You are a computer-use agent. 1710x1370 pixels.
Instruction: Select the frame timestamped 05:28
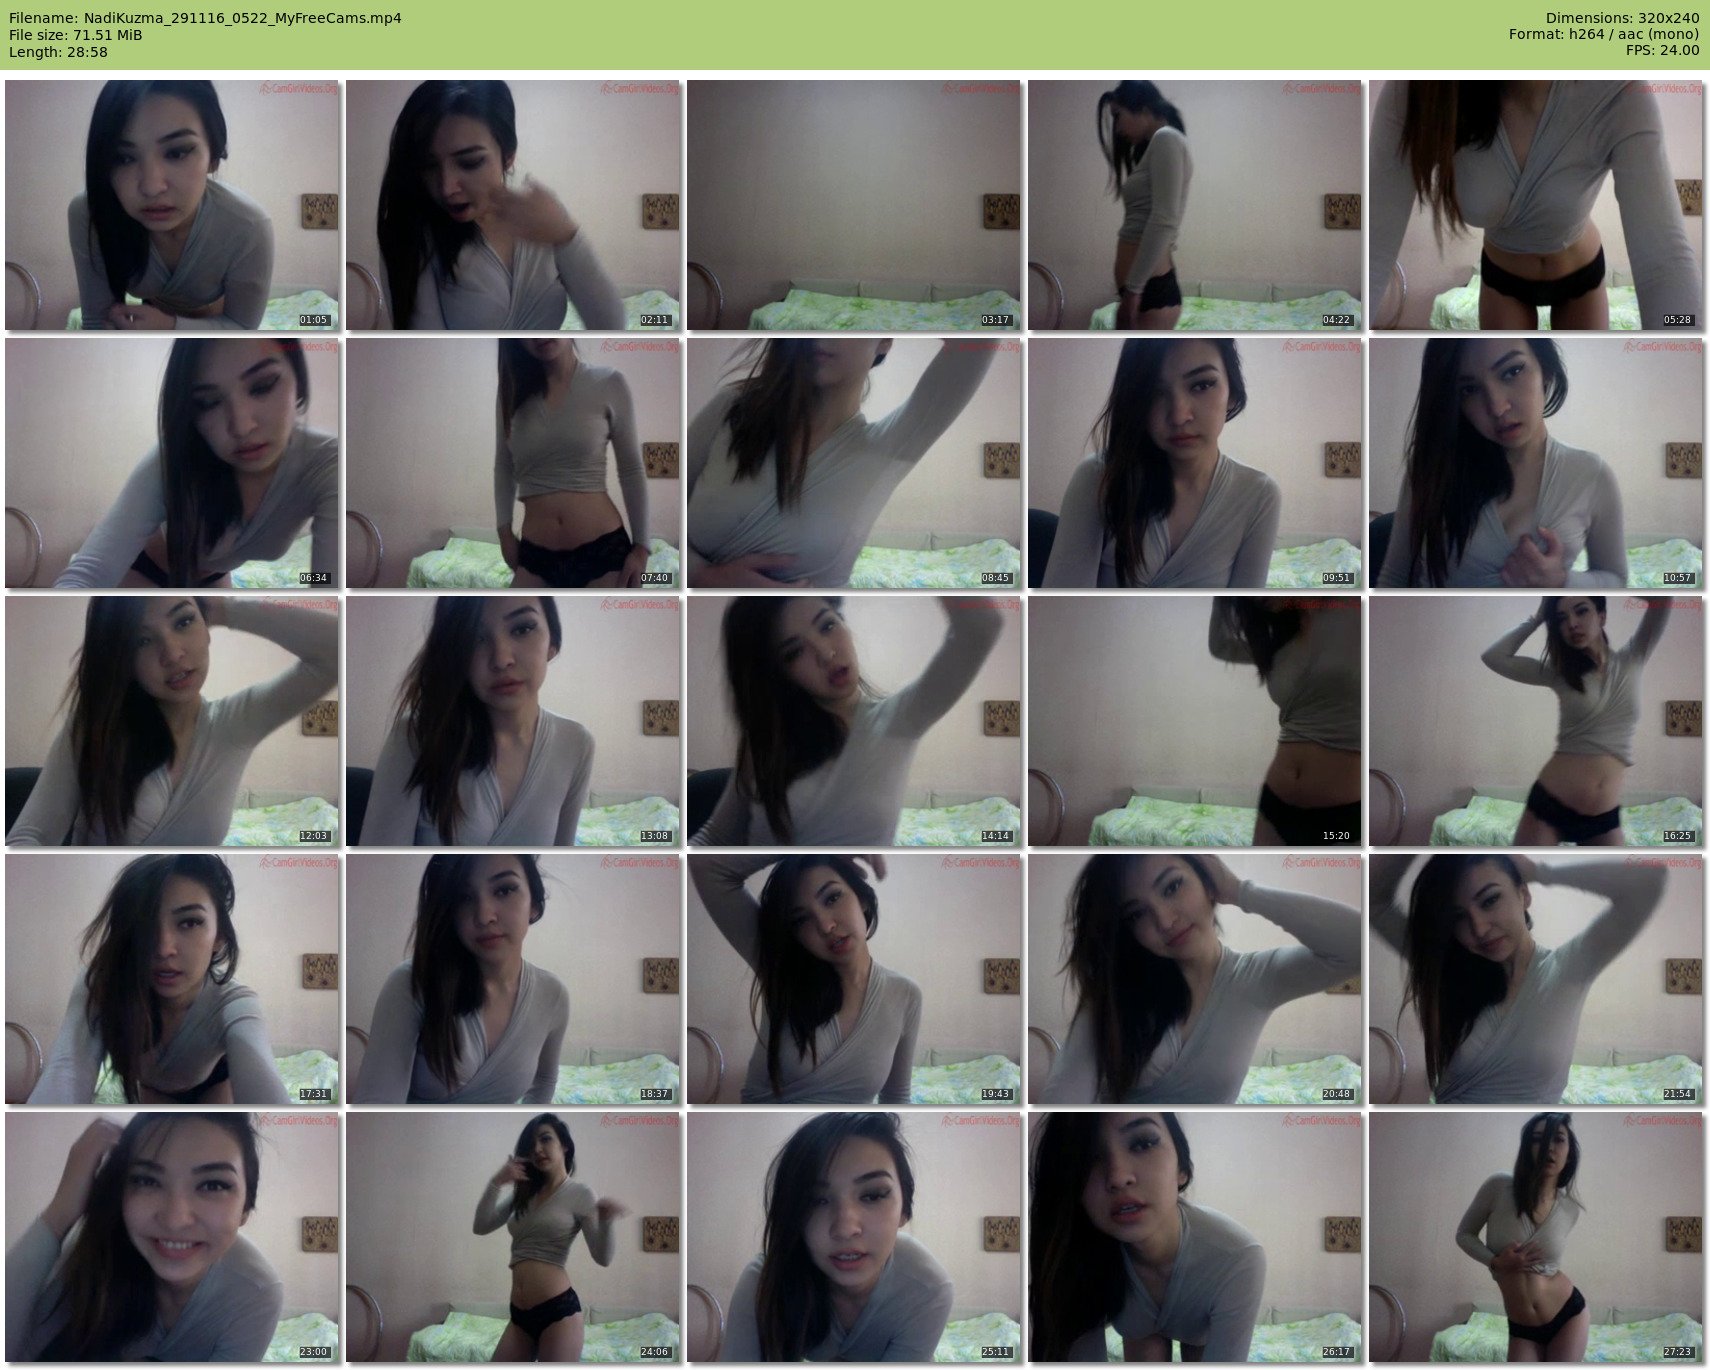1536,205
